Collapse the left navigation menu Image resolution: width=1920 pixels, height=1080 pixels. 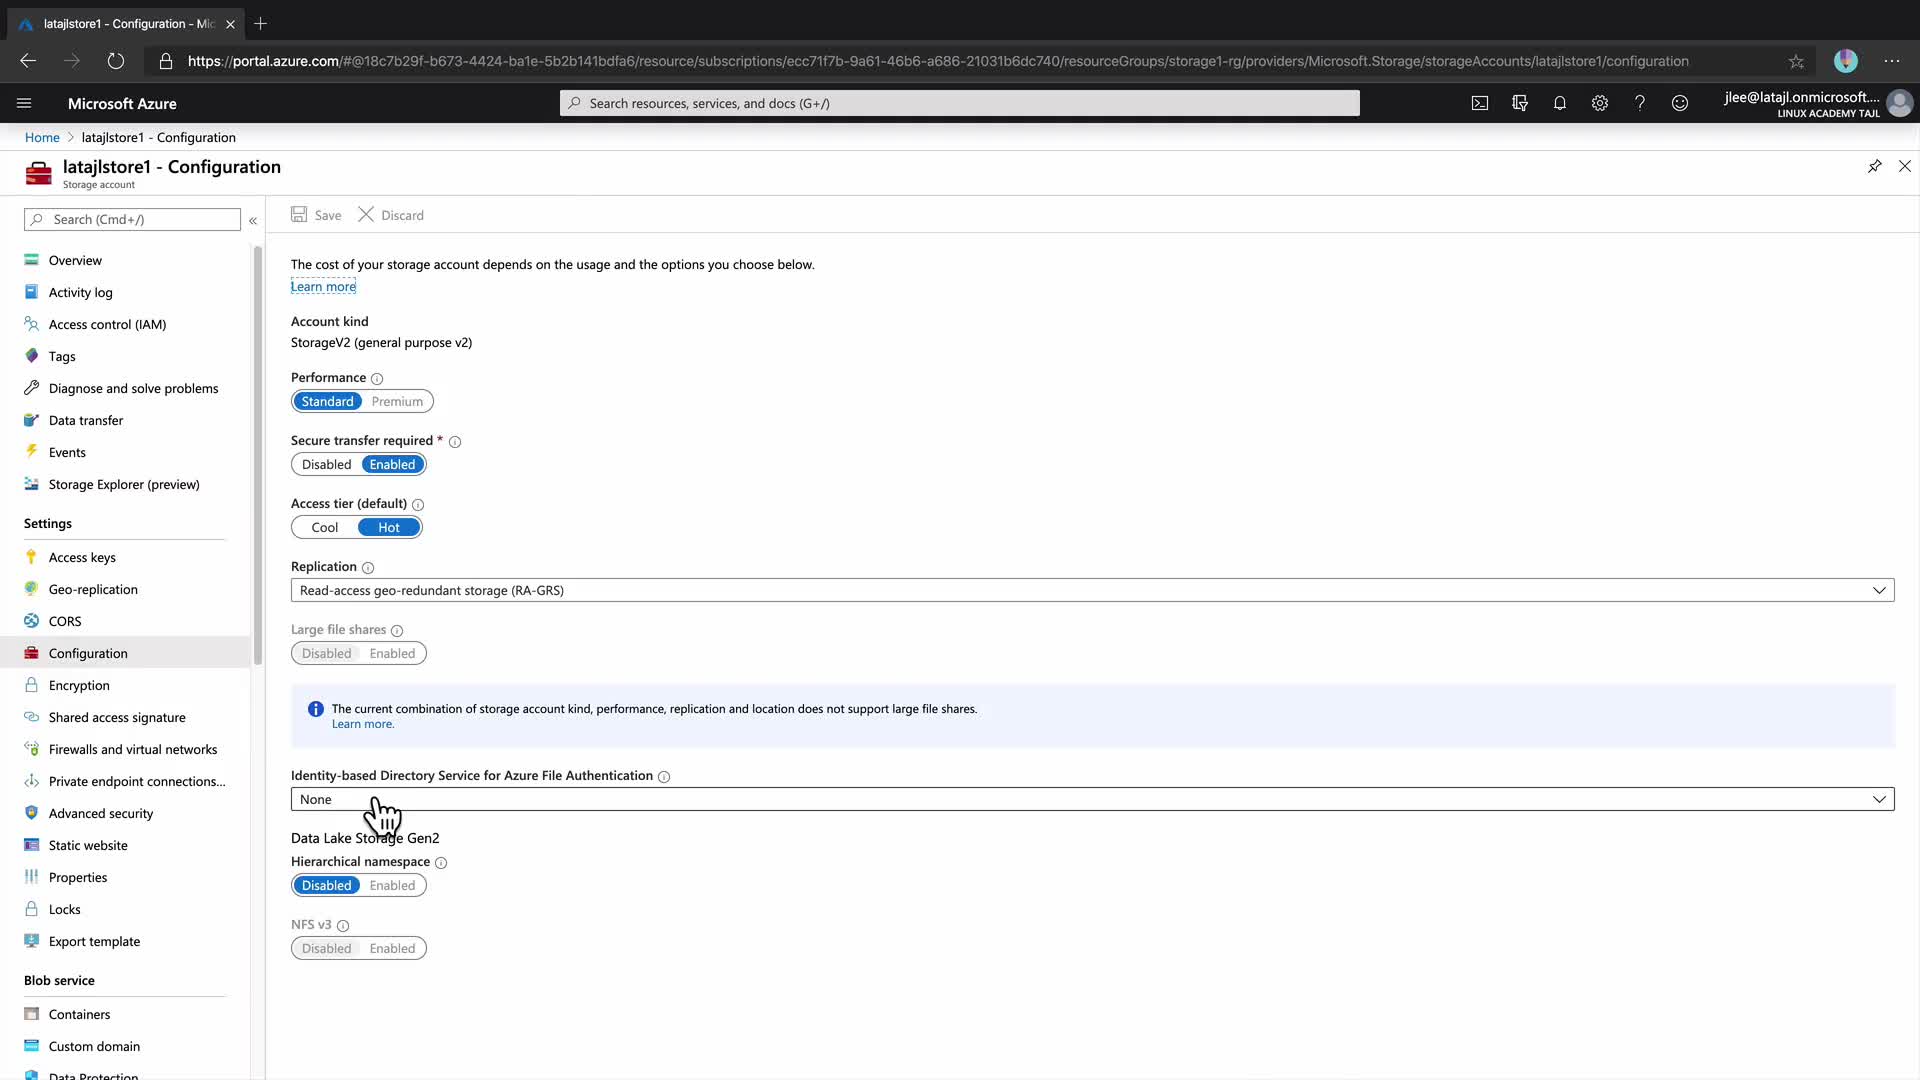point(253,220)
